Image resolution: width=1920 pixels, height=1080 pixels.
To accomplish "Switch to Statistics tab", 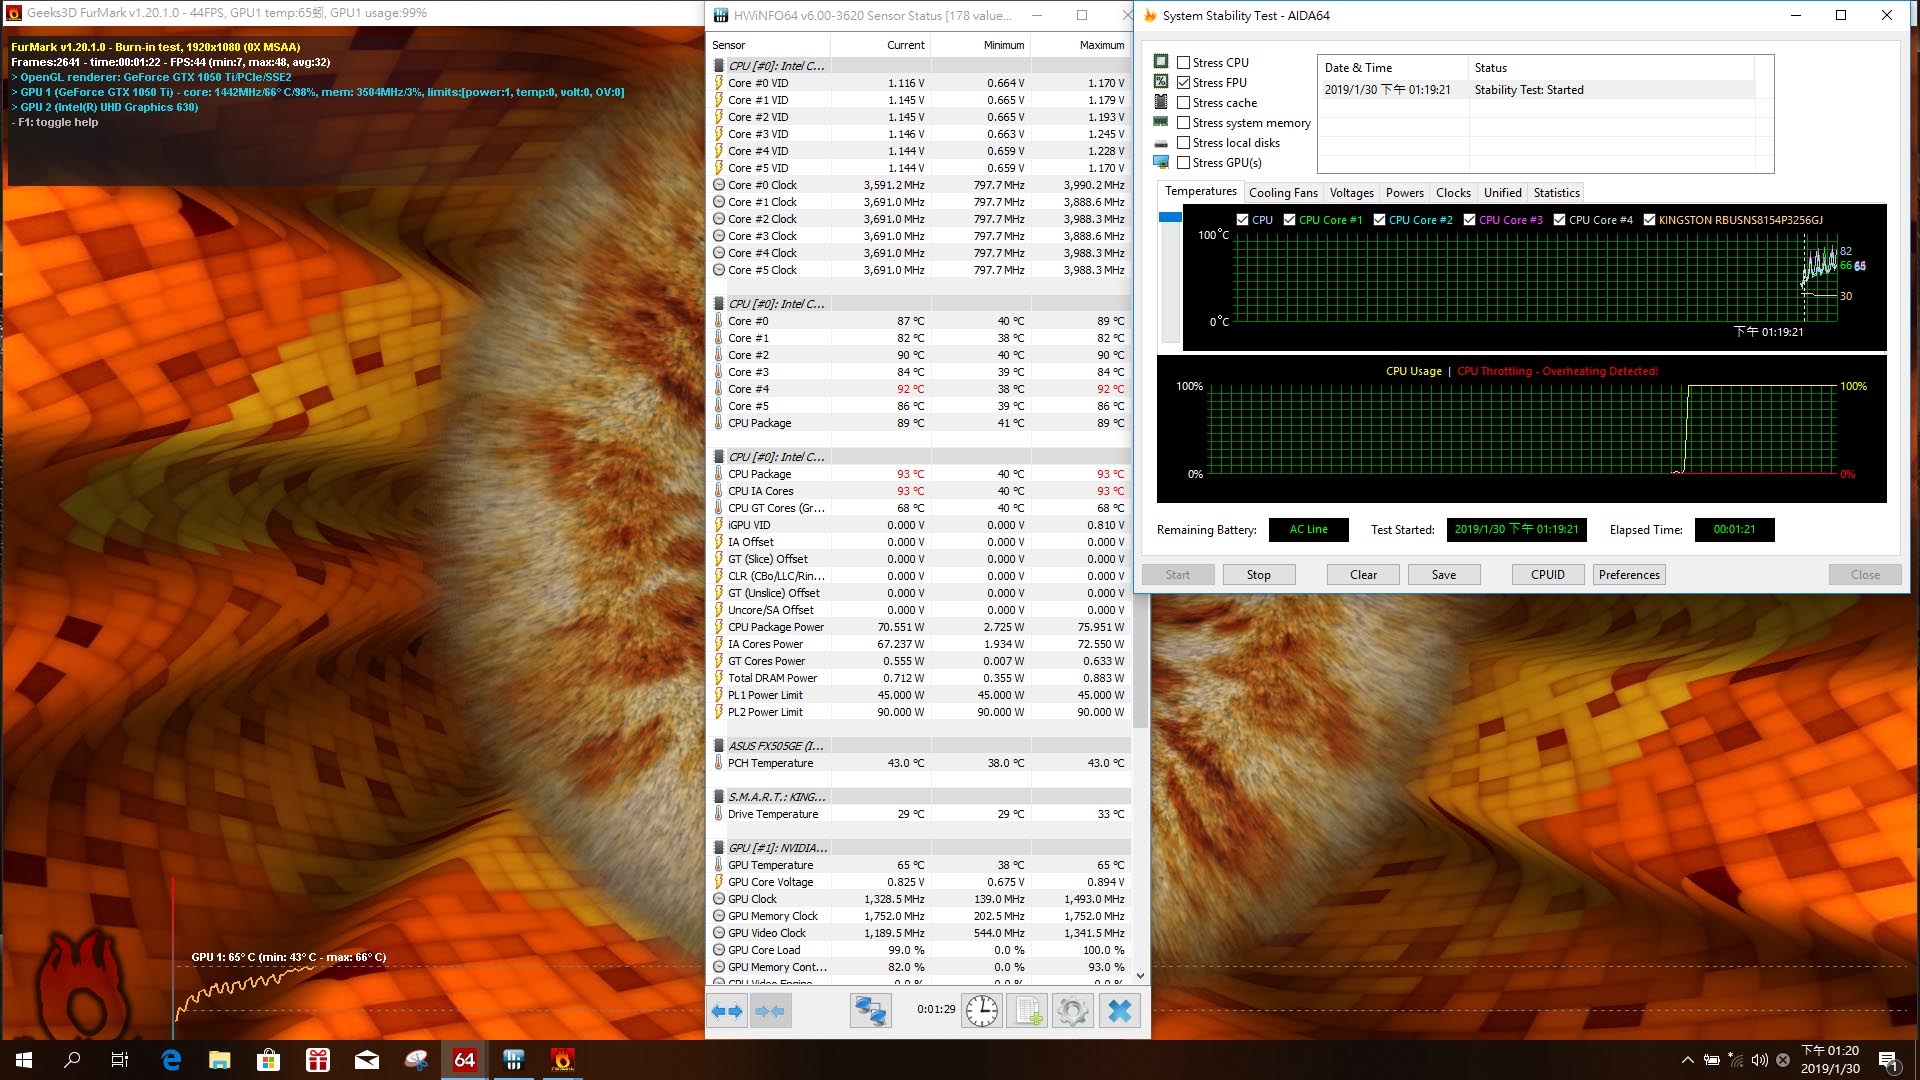I will click(1556, 193).
